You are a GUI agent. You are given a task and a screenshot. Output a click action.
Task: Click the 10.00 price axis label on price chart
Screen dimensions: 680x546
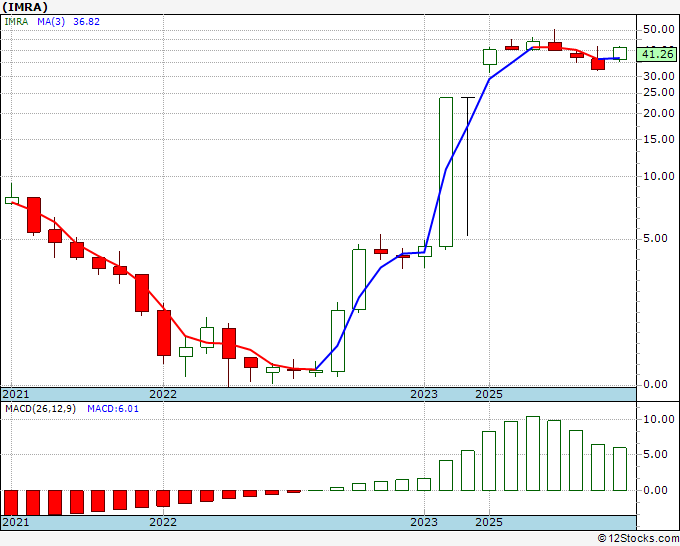659,176
